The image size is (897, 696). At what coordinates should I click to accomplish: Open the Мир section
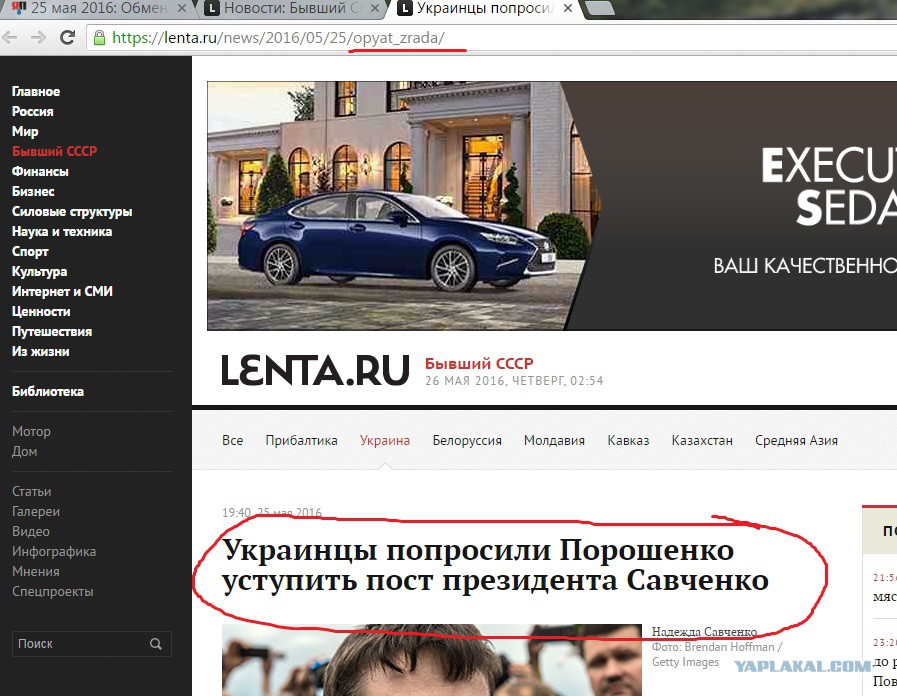pyautogui.click(x=25, y=132)
